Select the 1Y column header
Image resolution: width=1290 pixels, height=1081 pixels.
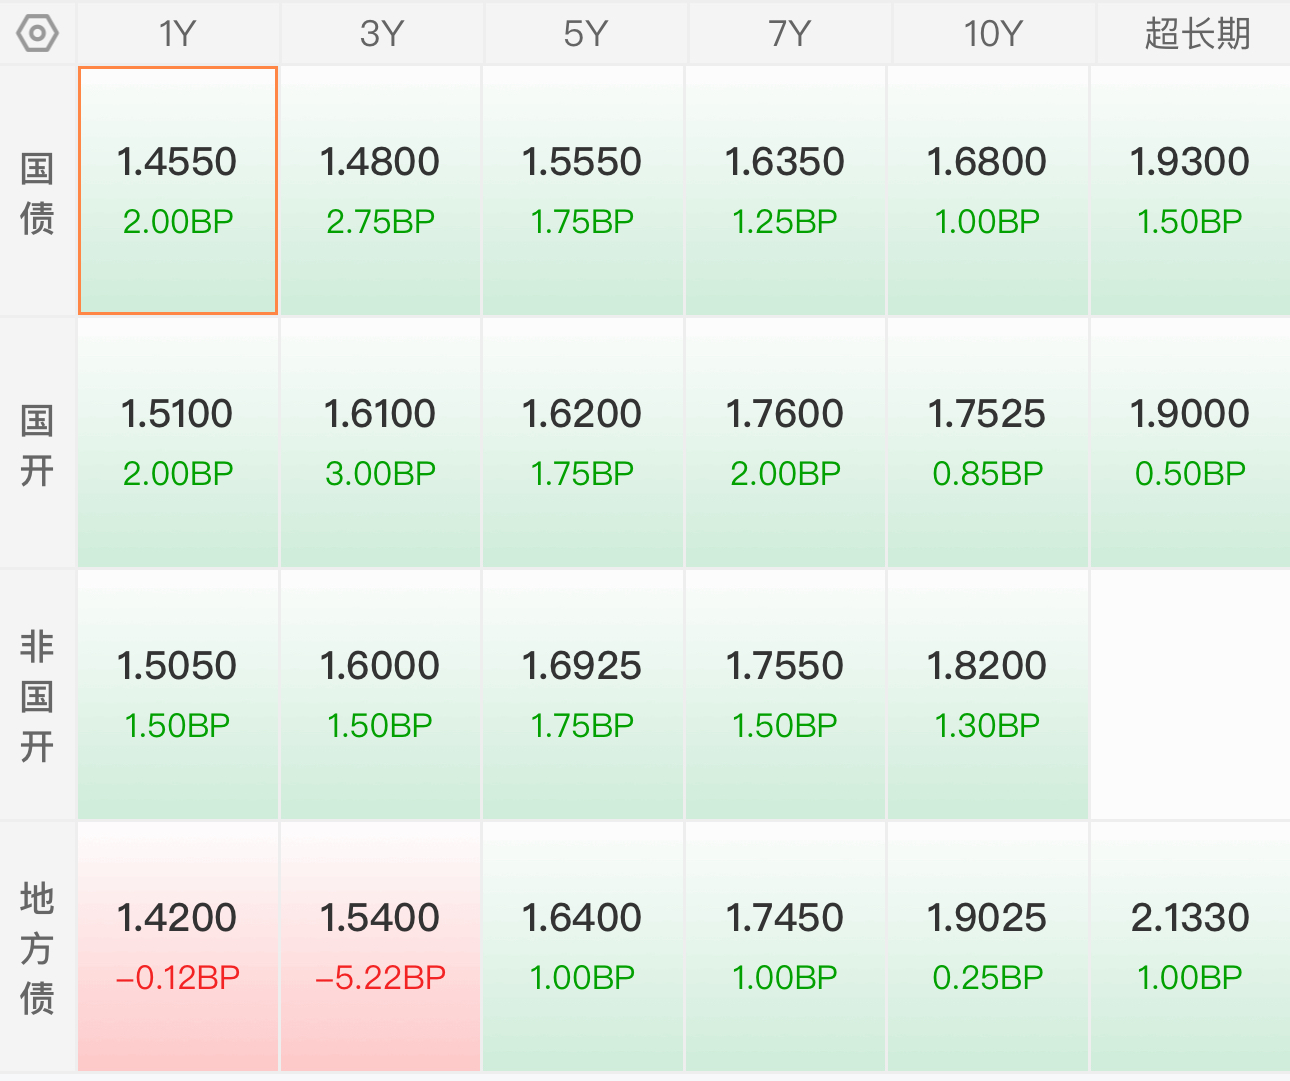(x=178, y=34)
